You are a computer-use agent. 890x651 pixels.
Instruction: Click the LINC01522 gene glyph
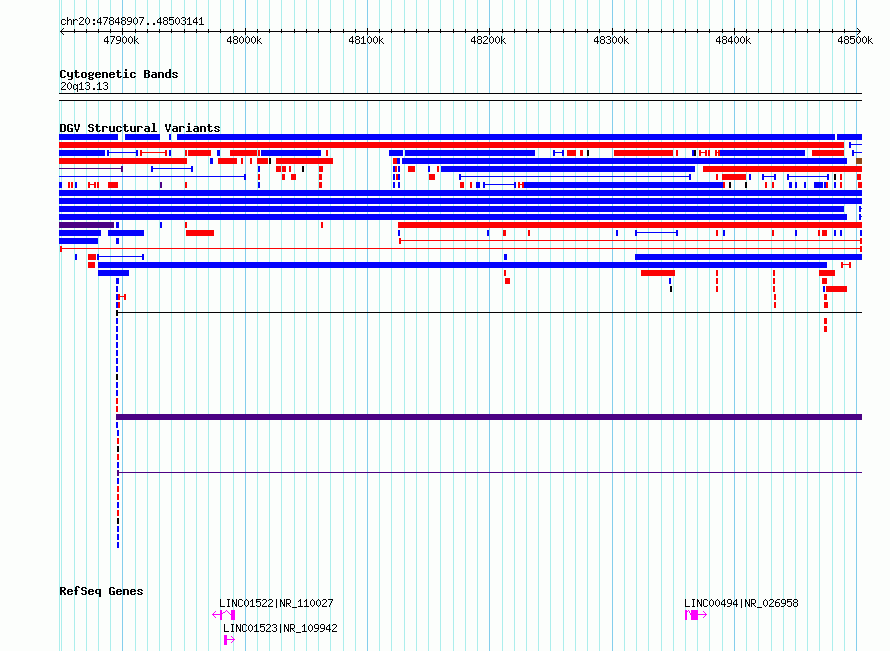pyautogui.click(x=224, y=615)
